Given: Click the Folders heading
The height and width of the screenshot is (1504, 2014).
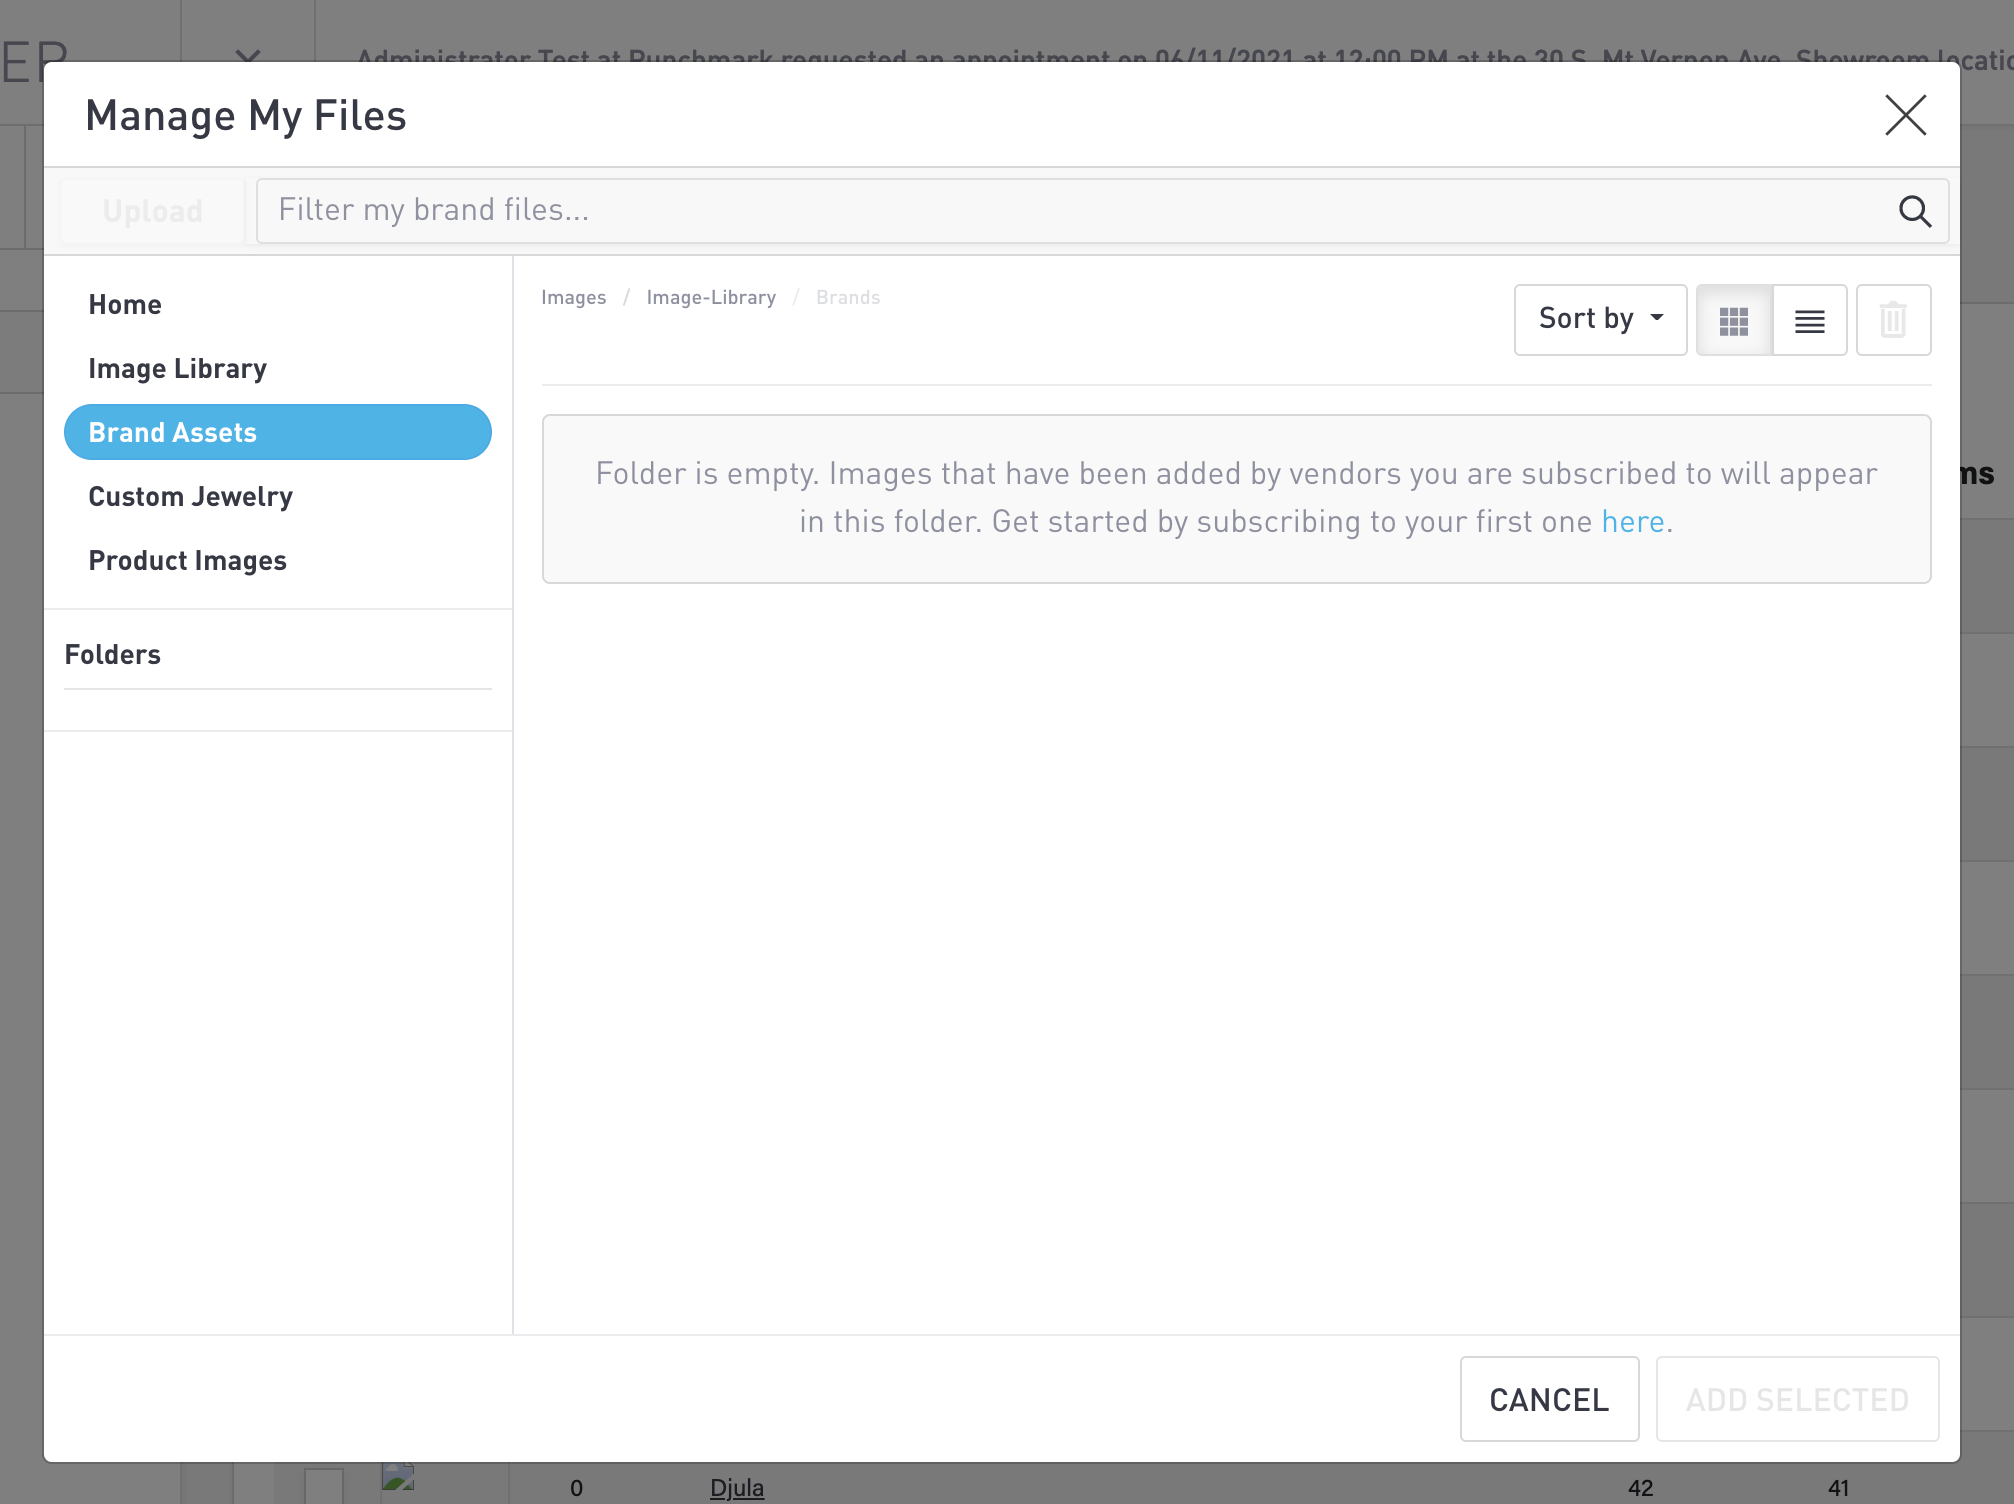Looking at the screenshot, I should click(x=113, y=655).
